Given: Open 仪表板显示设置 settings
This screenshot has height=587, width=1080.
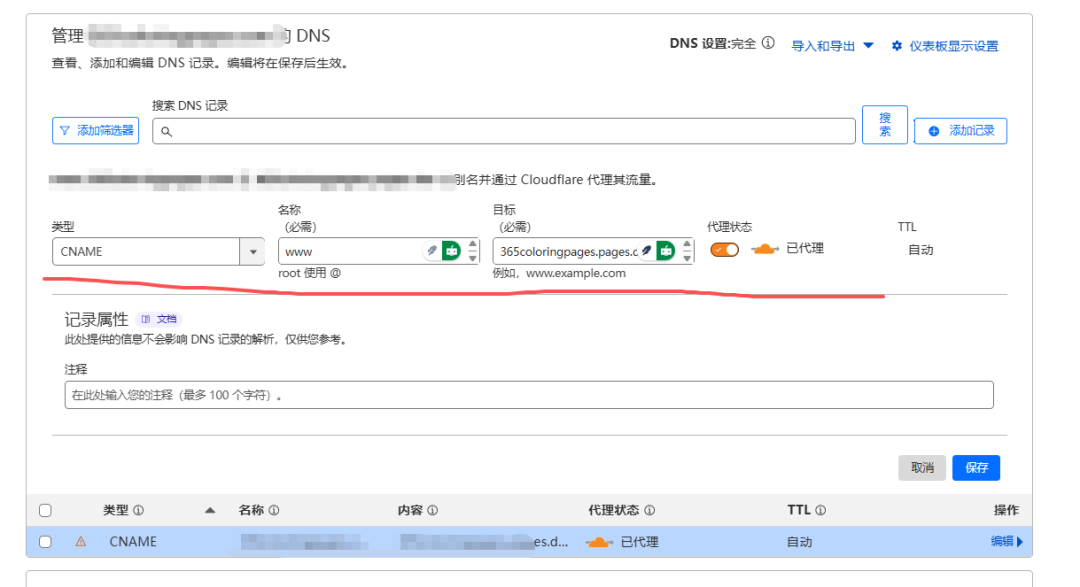Looking at the screenshot, I should tap(945, 46).
